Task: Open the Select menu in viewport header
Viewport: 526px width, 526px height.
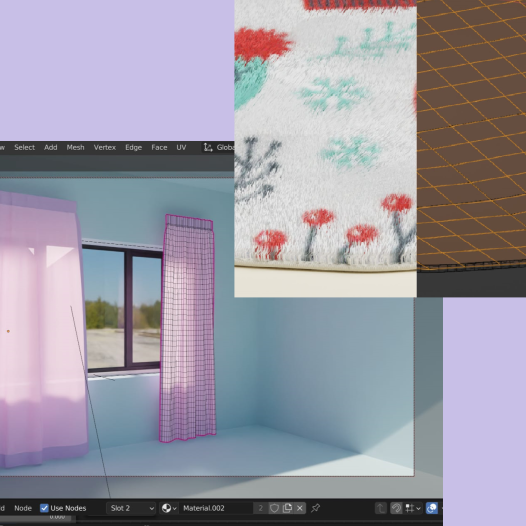Action: coord(24,147)
